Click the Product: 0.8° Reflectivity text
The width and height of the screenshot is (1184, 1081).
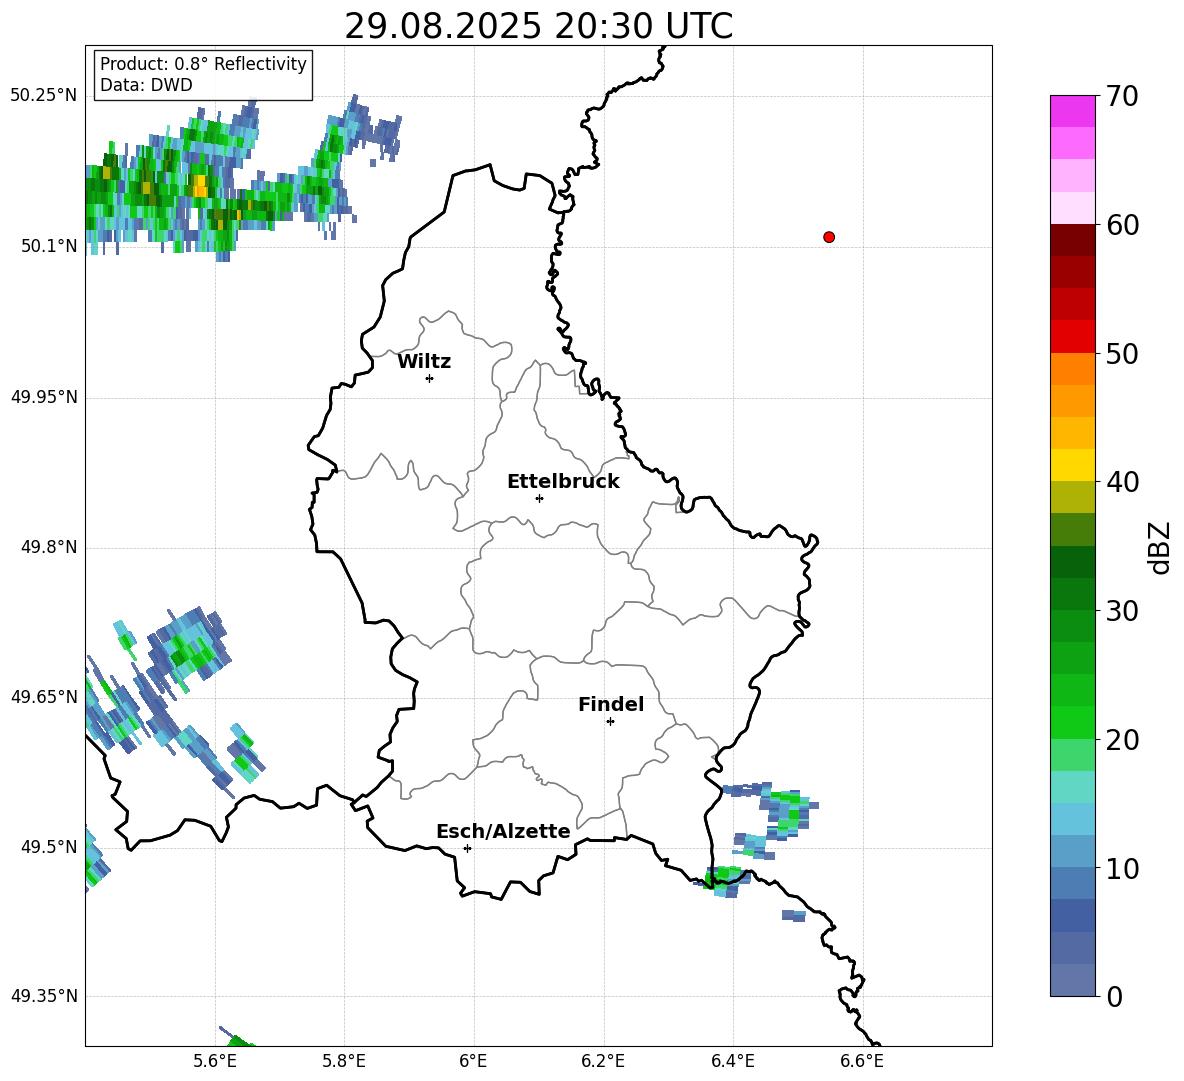203,64
